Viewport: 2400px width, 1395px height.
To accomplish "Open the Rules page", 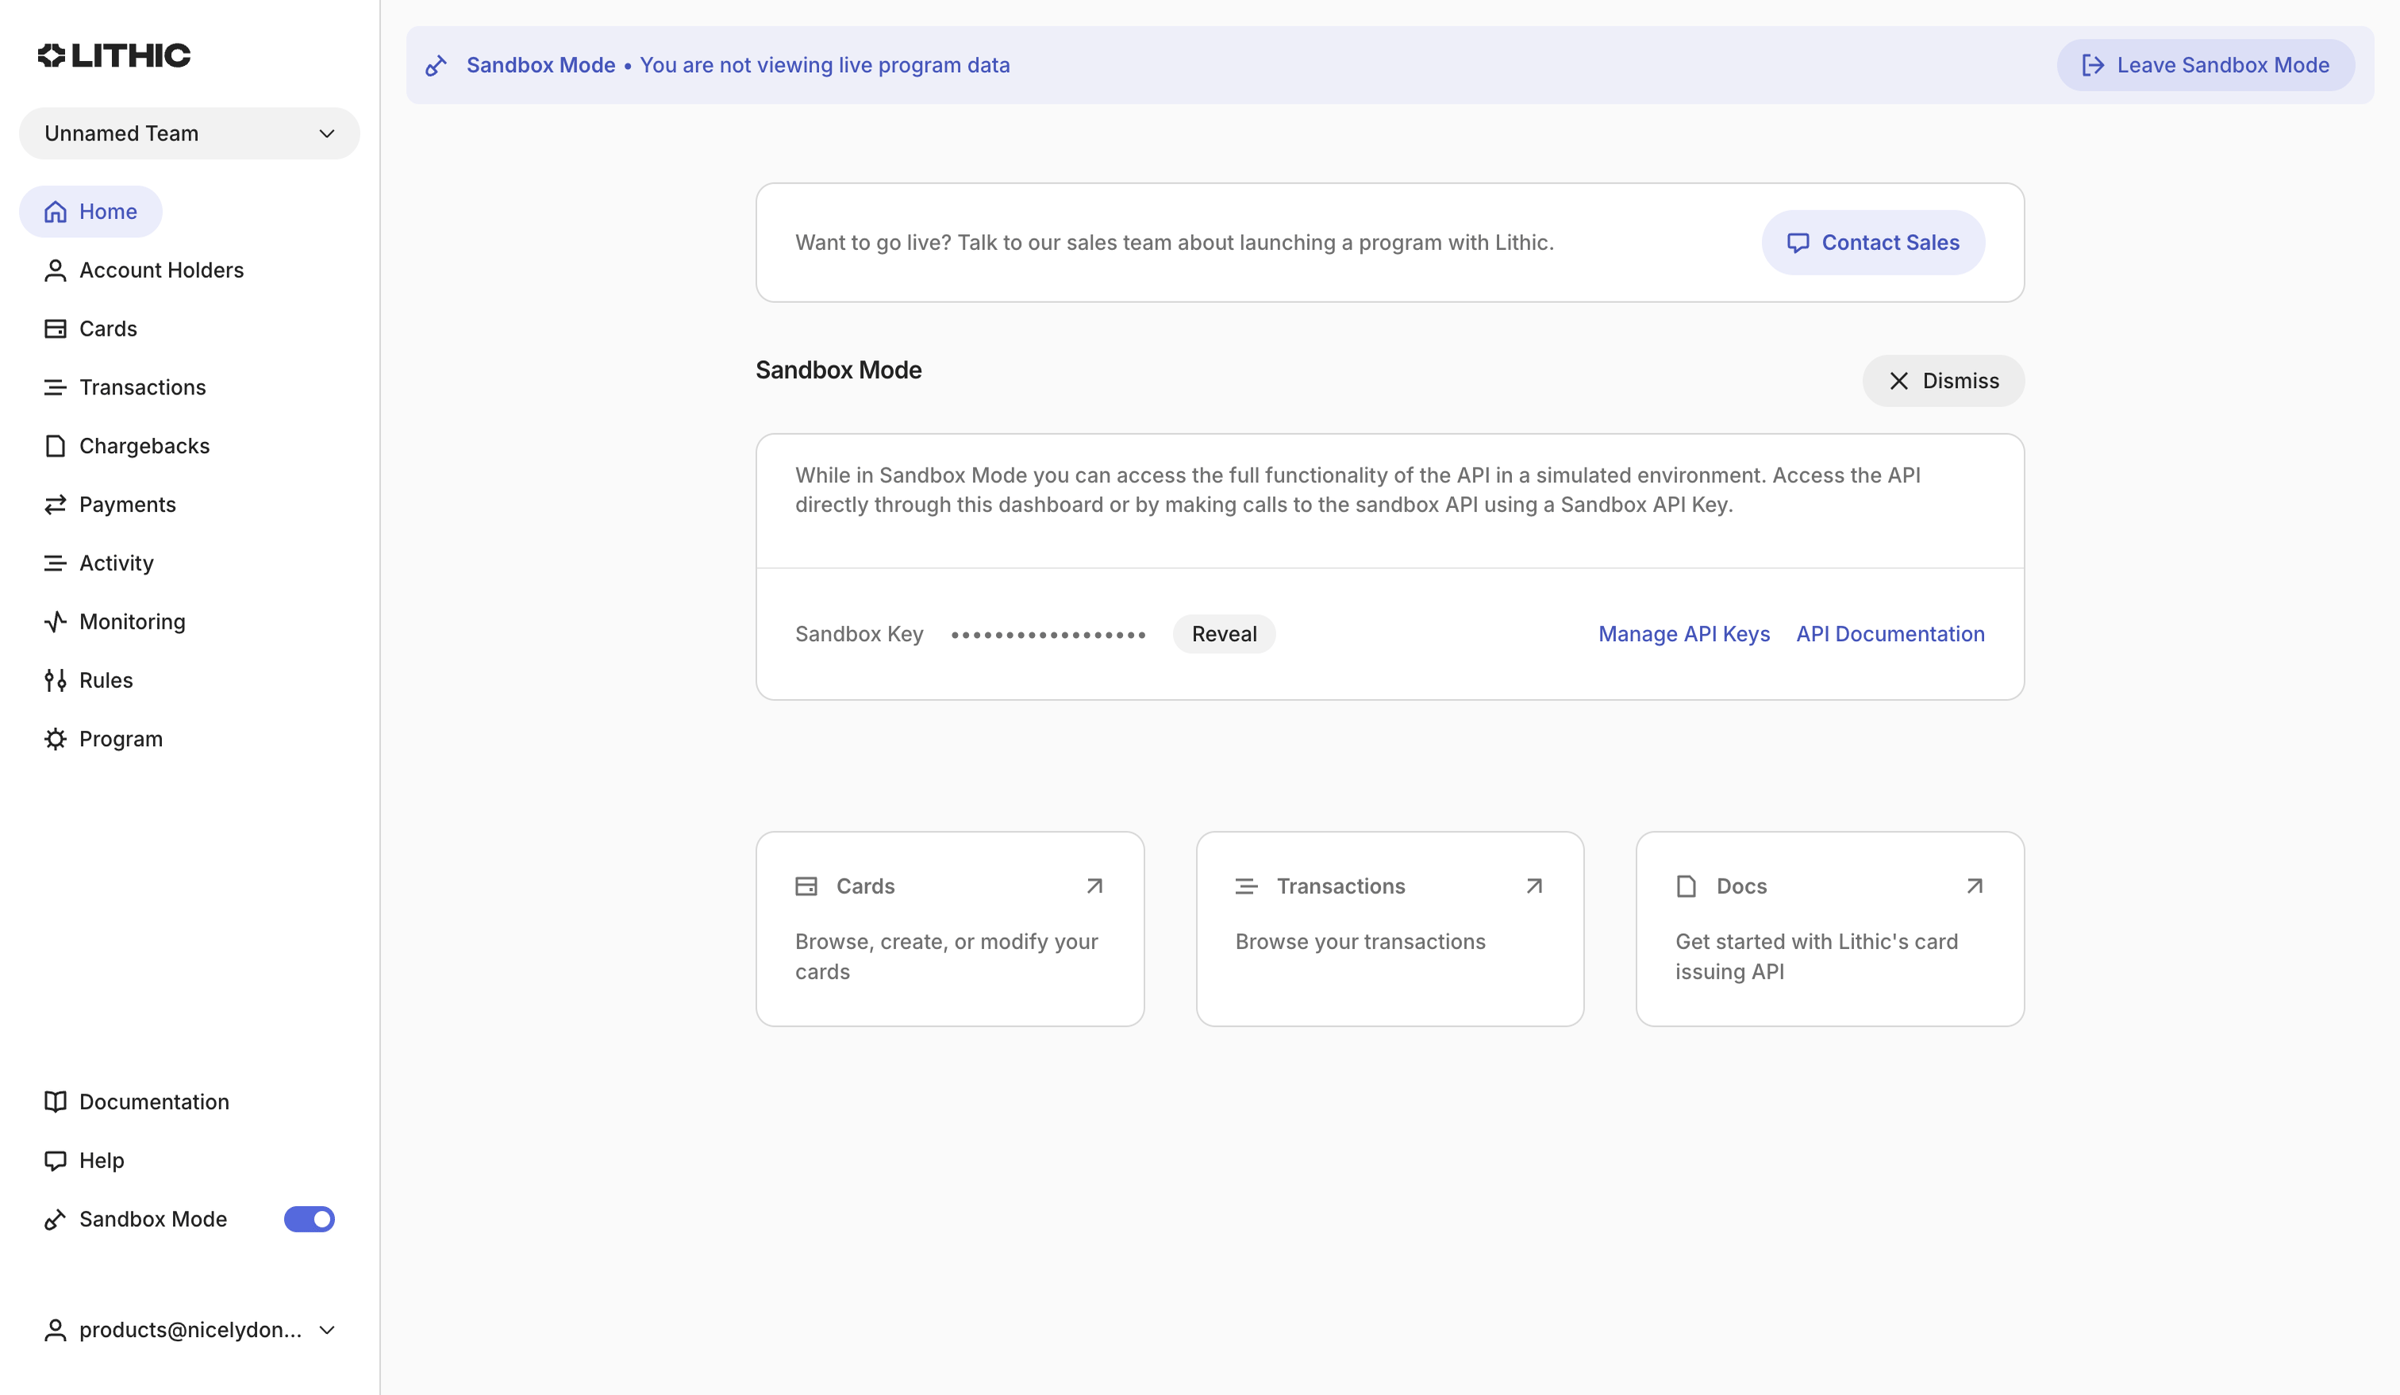I will (88, 680).
